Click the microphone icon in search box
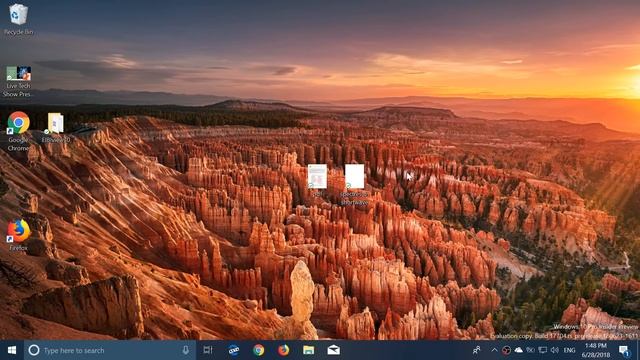Image resolution: width=640 pixels, height=360 pixels. point(186,350)
